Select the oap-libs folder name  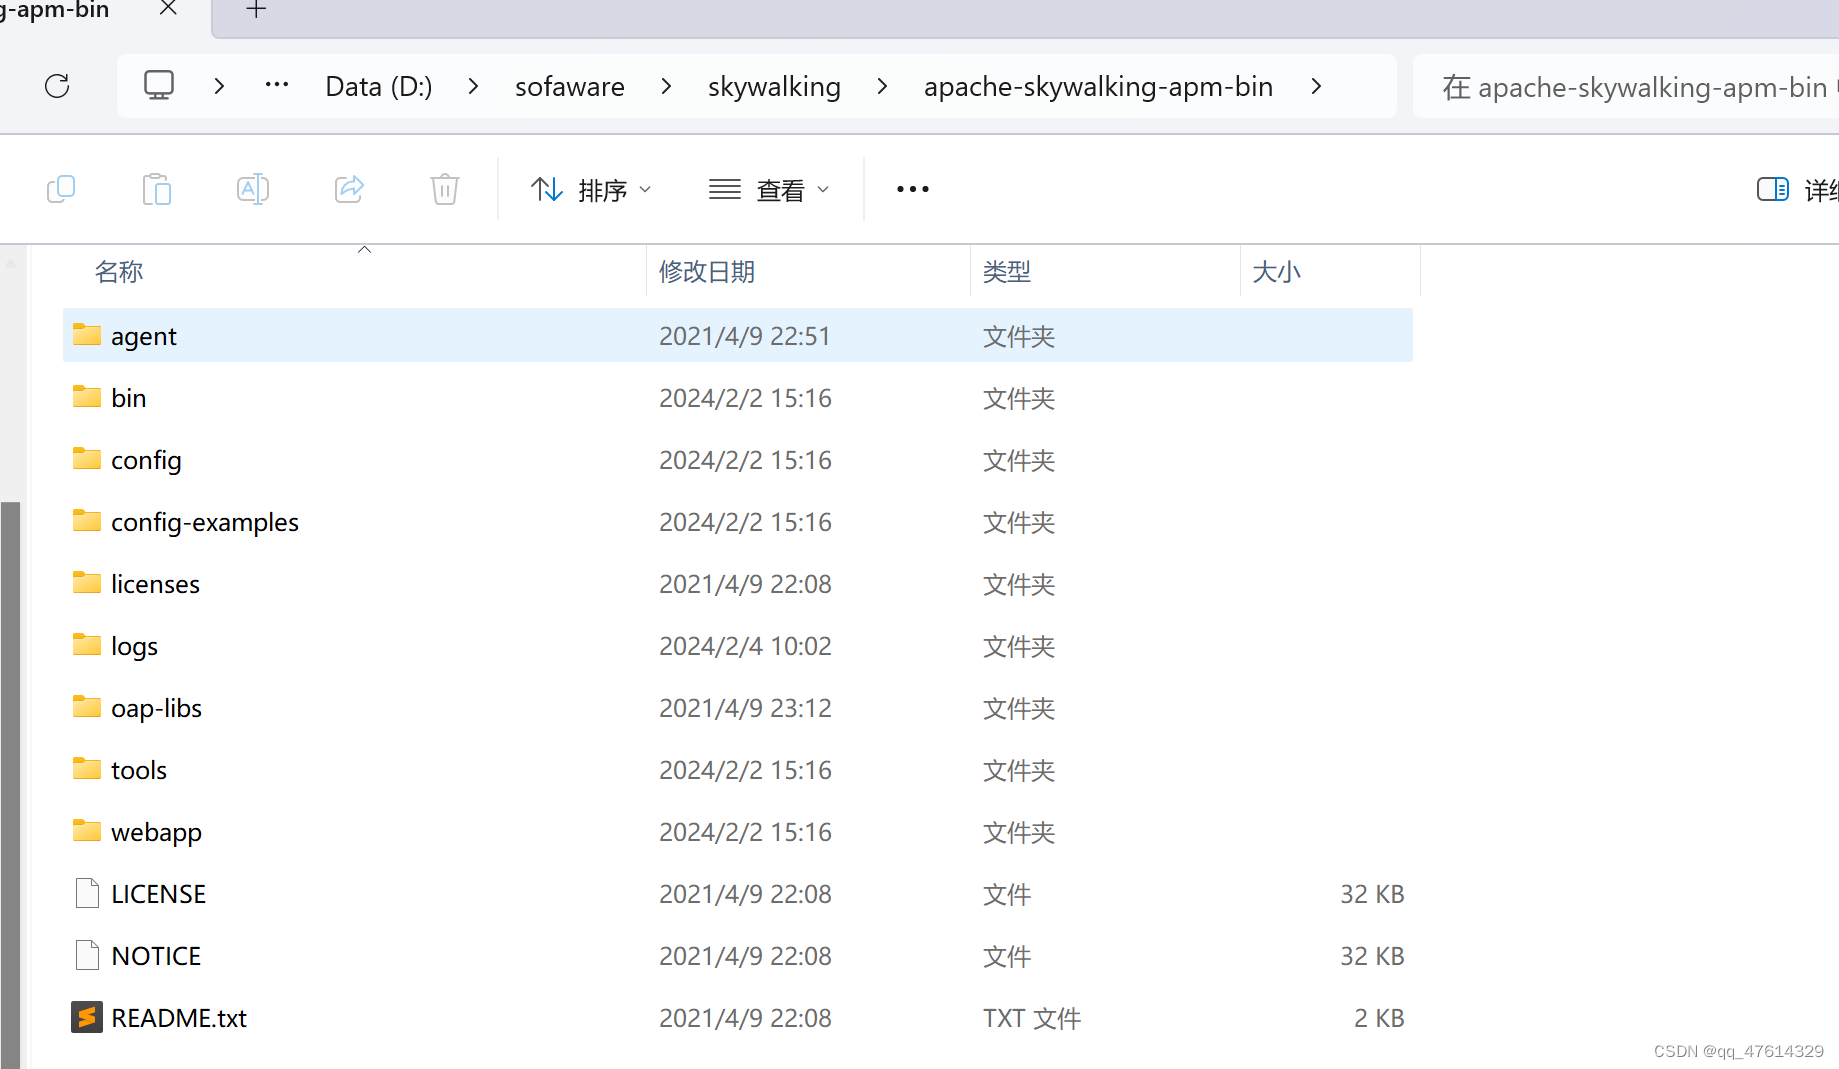point(156,708)
